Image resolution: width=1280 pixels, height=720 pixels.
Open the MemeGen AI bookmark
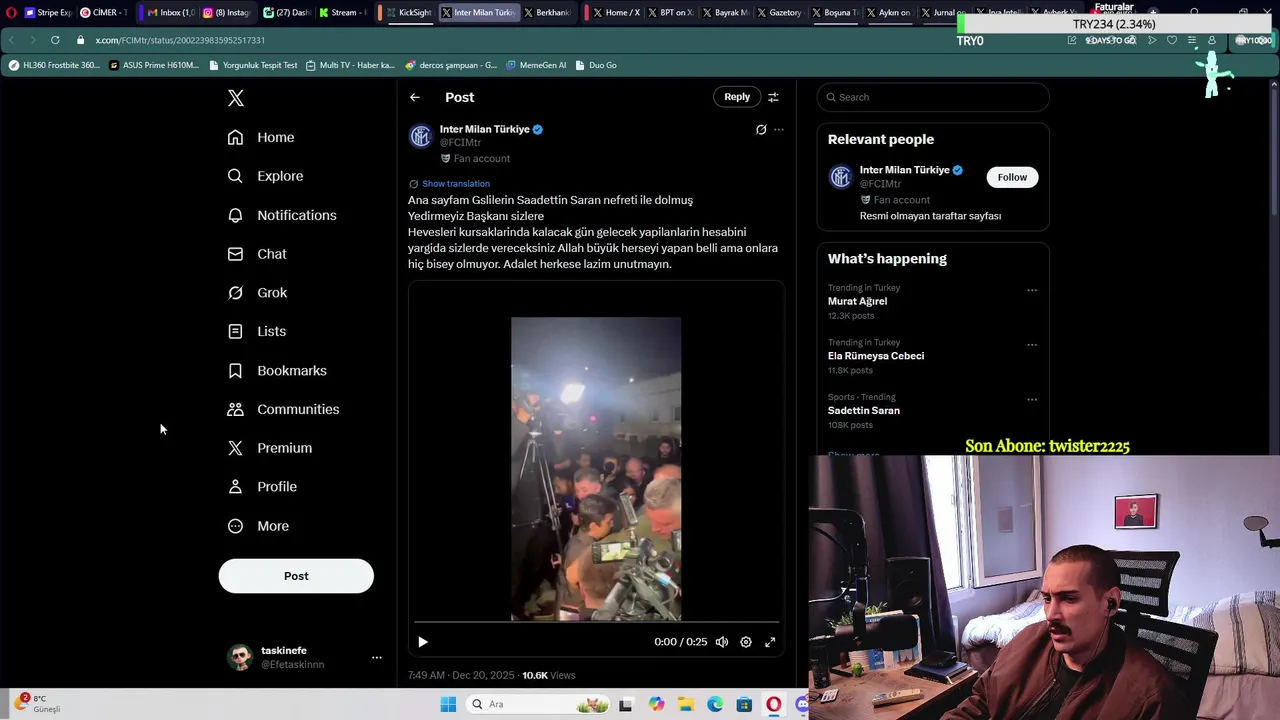coord(536,65)
